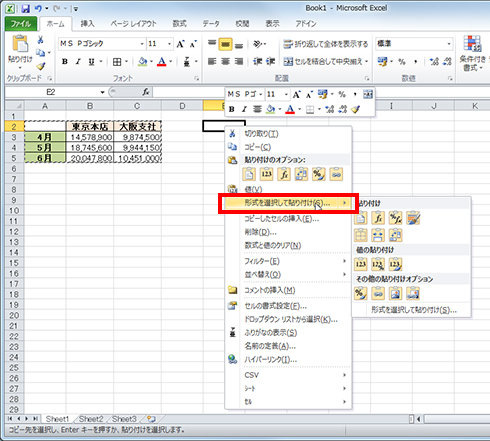Toggle Bold in the ribbon Font group
The width and height of the screenshot is (490, 441).
tap(65, 62)
